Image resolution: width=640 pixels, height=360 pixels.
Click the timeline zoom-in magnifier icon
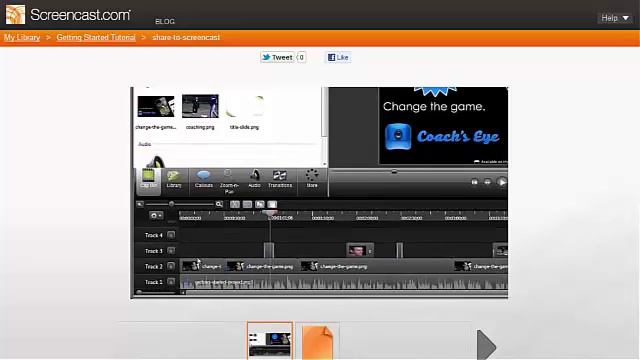pos(219,204)
